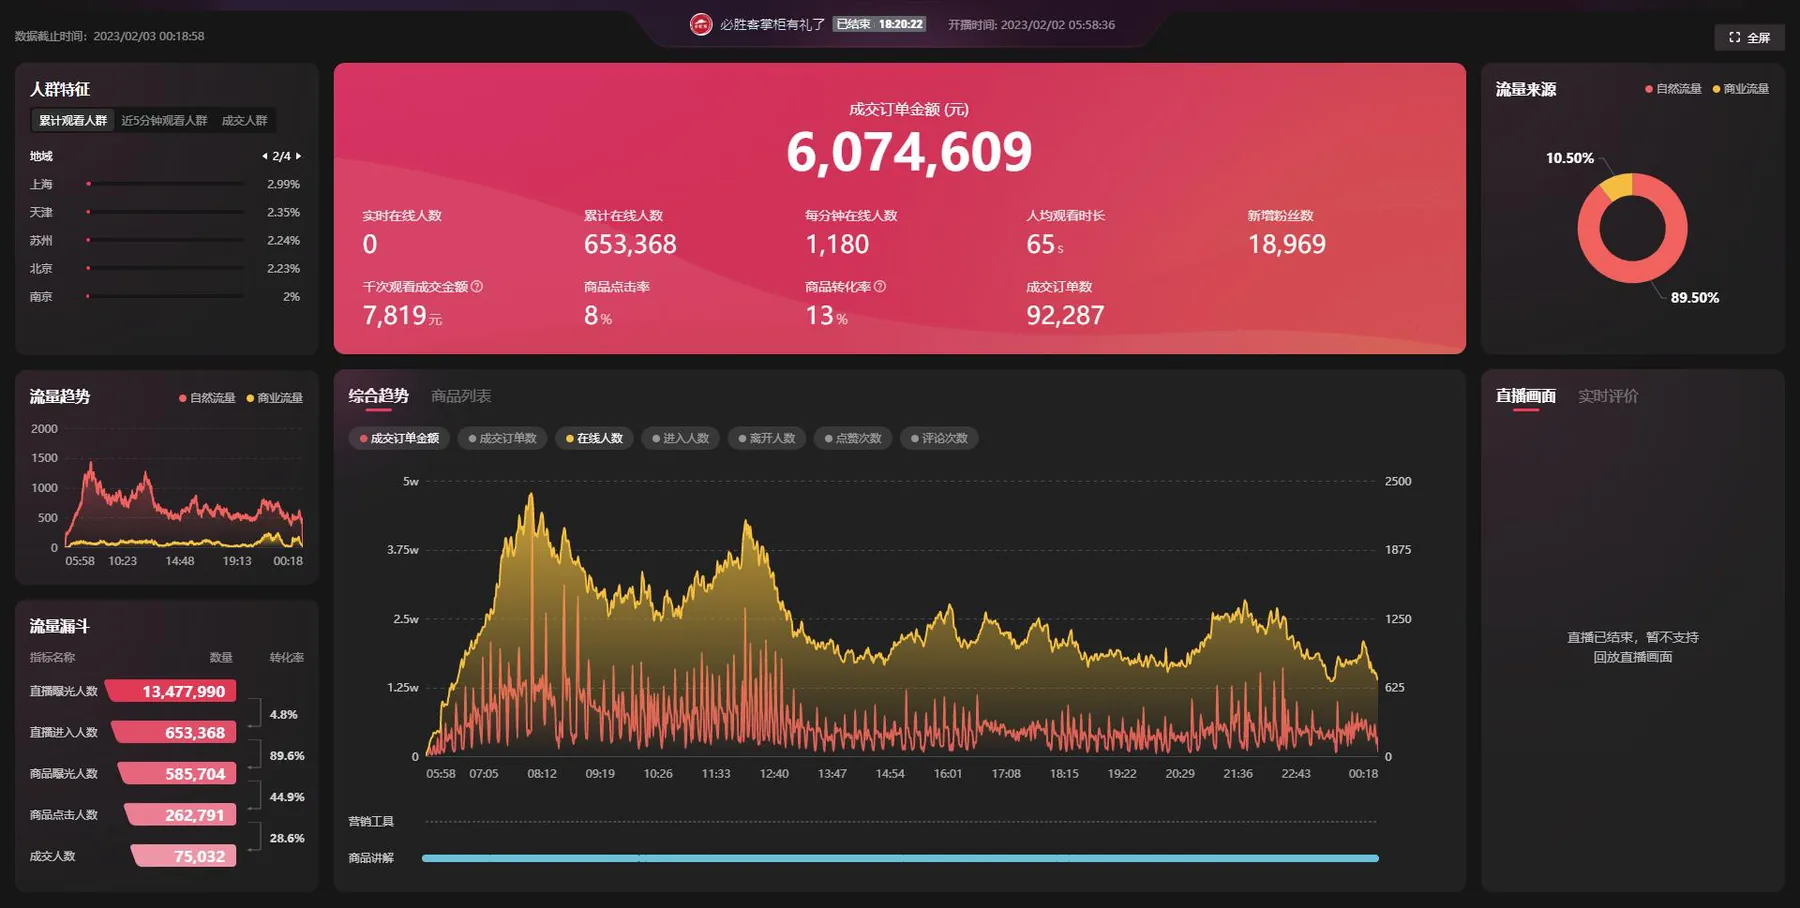Enable the 进入人数 series chip
Viewport: 1800px width, 908px height.
pyautogui.click(x=680, y=438)
